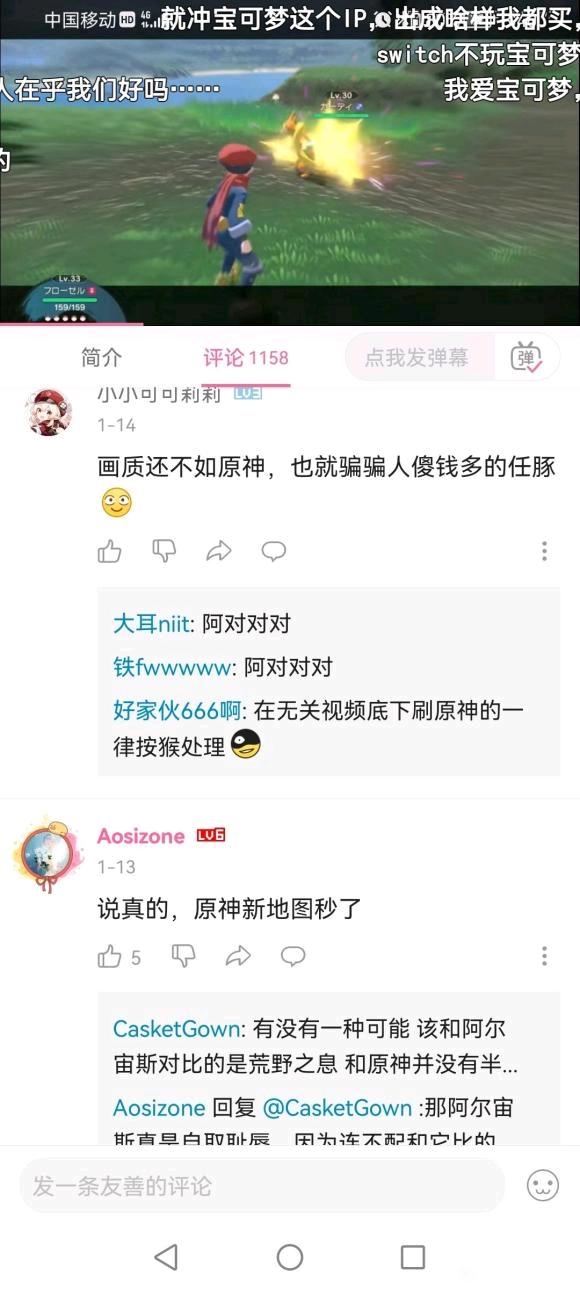This screenshot has height=1289, width=580.
Task: Reply to Aosizone's comment via bubble icon
Action: coord(293,957)
